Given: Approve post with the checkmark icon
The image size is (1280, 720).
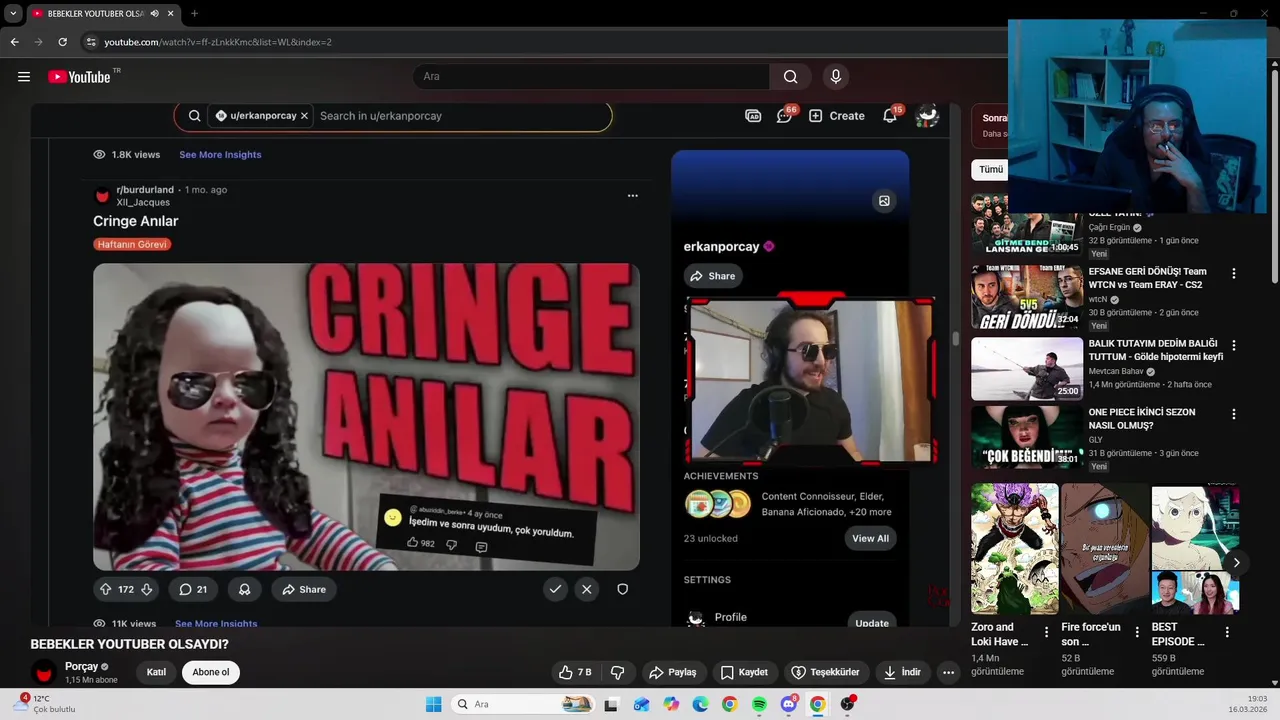Looking at the screenshot, I should pyautogui.click(x=556, y=590).
